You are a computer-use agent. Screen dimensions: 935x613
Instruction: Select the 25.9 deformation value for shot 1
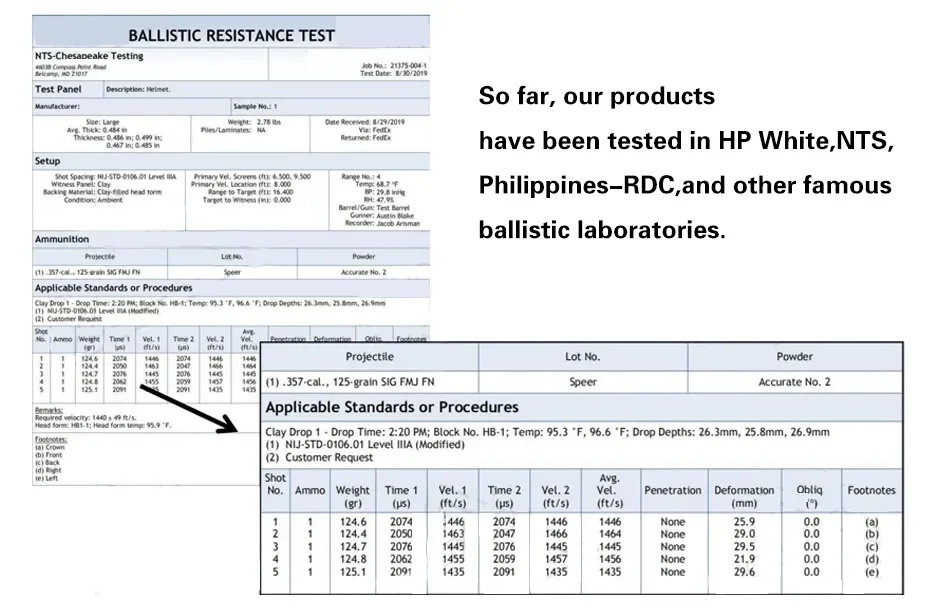click(743, 521)
